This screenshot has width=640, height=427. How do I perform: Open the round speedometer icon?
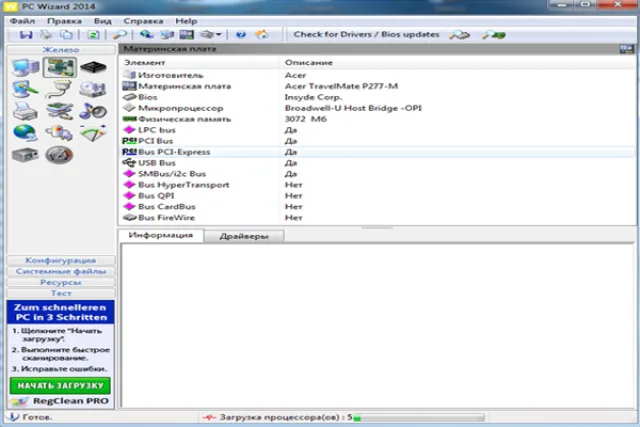pos(60,155)
